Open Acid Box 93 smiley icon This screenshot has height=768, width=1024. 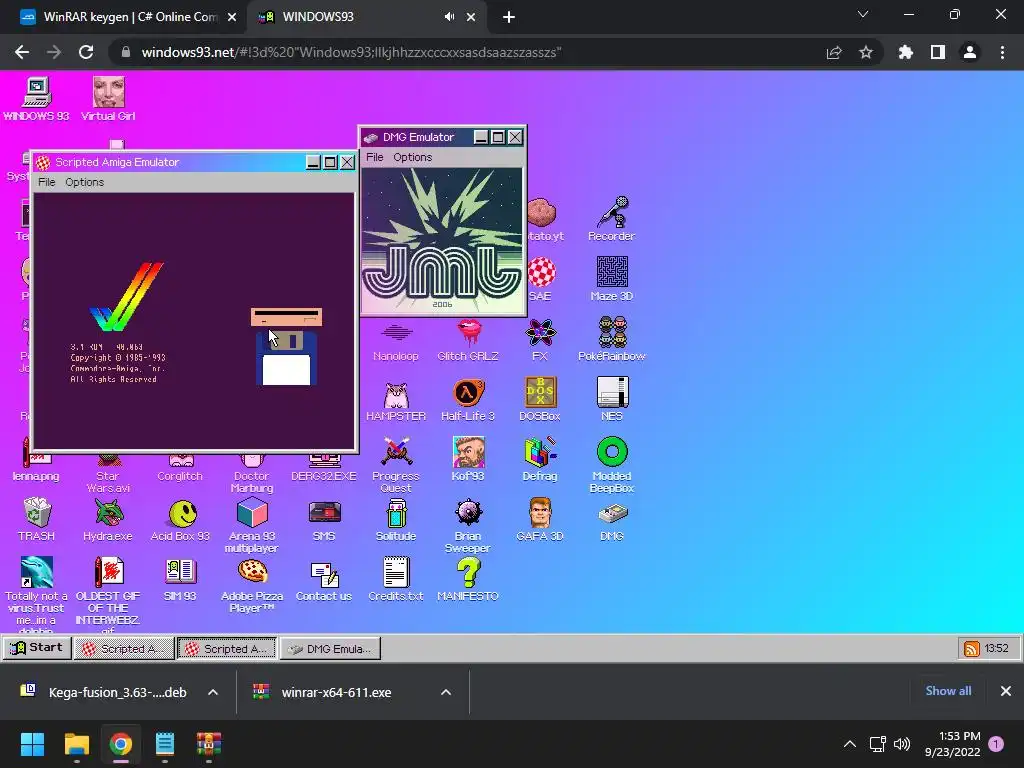click(180, 519)
